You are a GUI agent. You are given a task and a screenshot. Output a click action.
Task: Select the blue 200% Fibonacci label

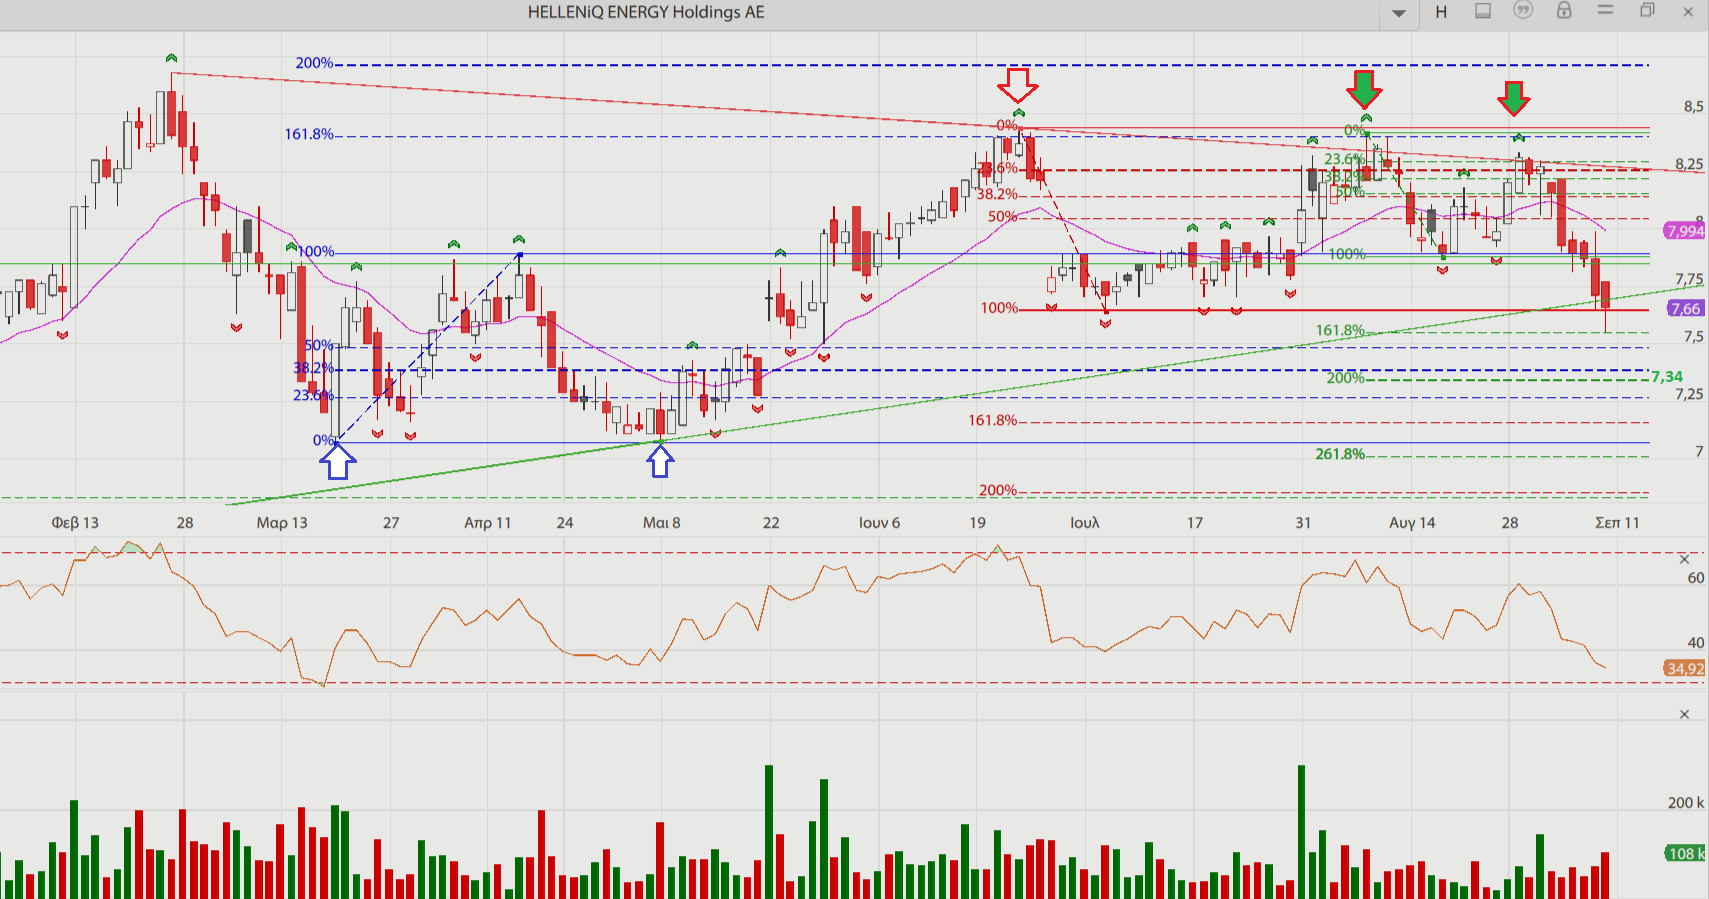(314, 63)
